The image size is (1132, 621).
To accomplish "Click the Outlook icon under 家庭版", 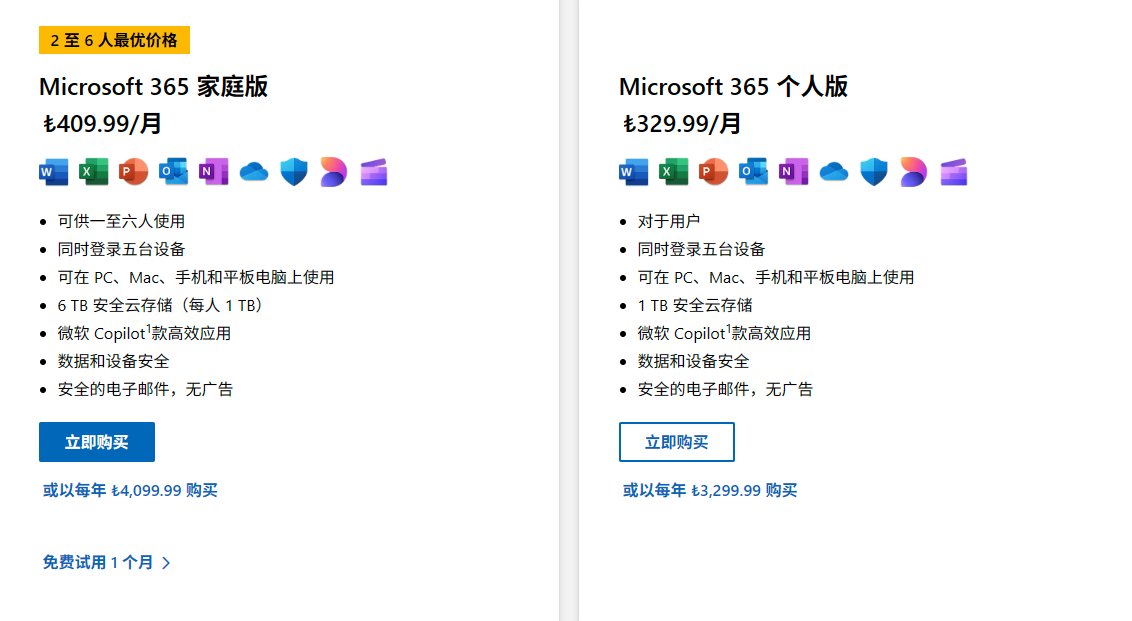I will tap(173, 172).
